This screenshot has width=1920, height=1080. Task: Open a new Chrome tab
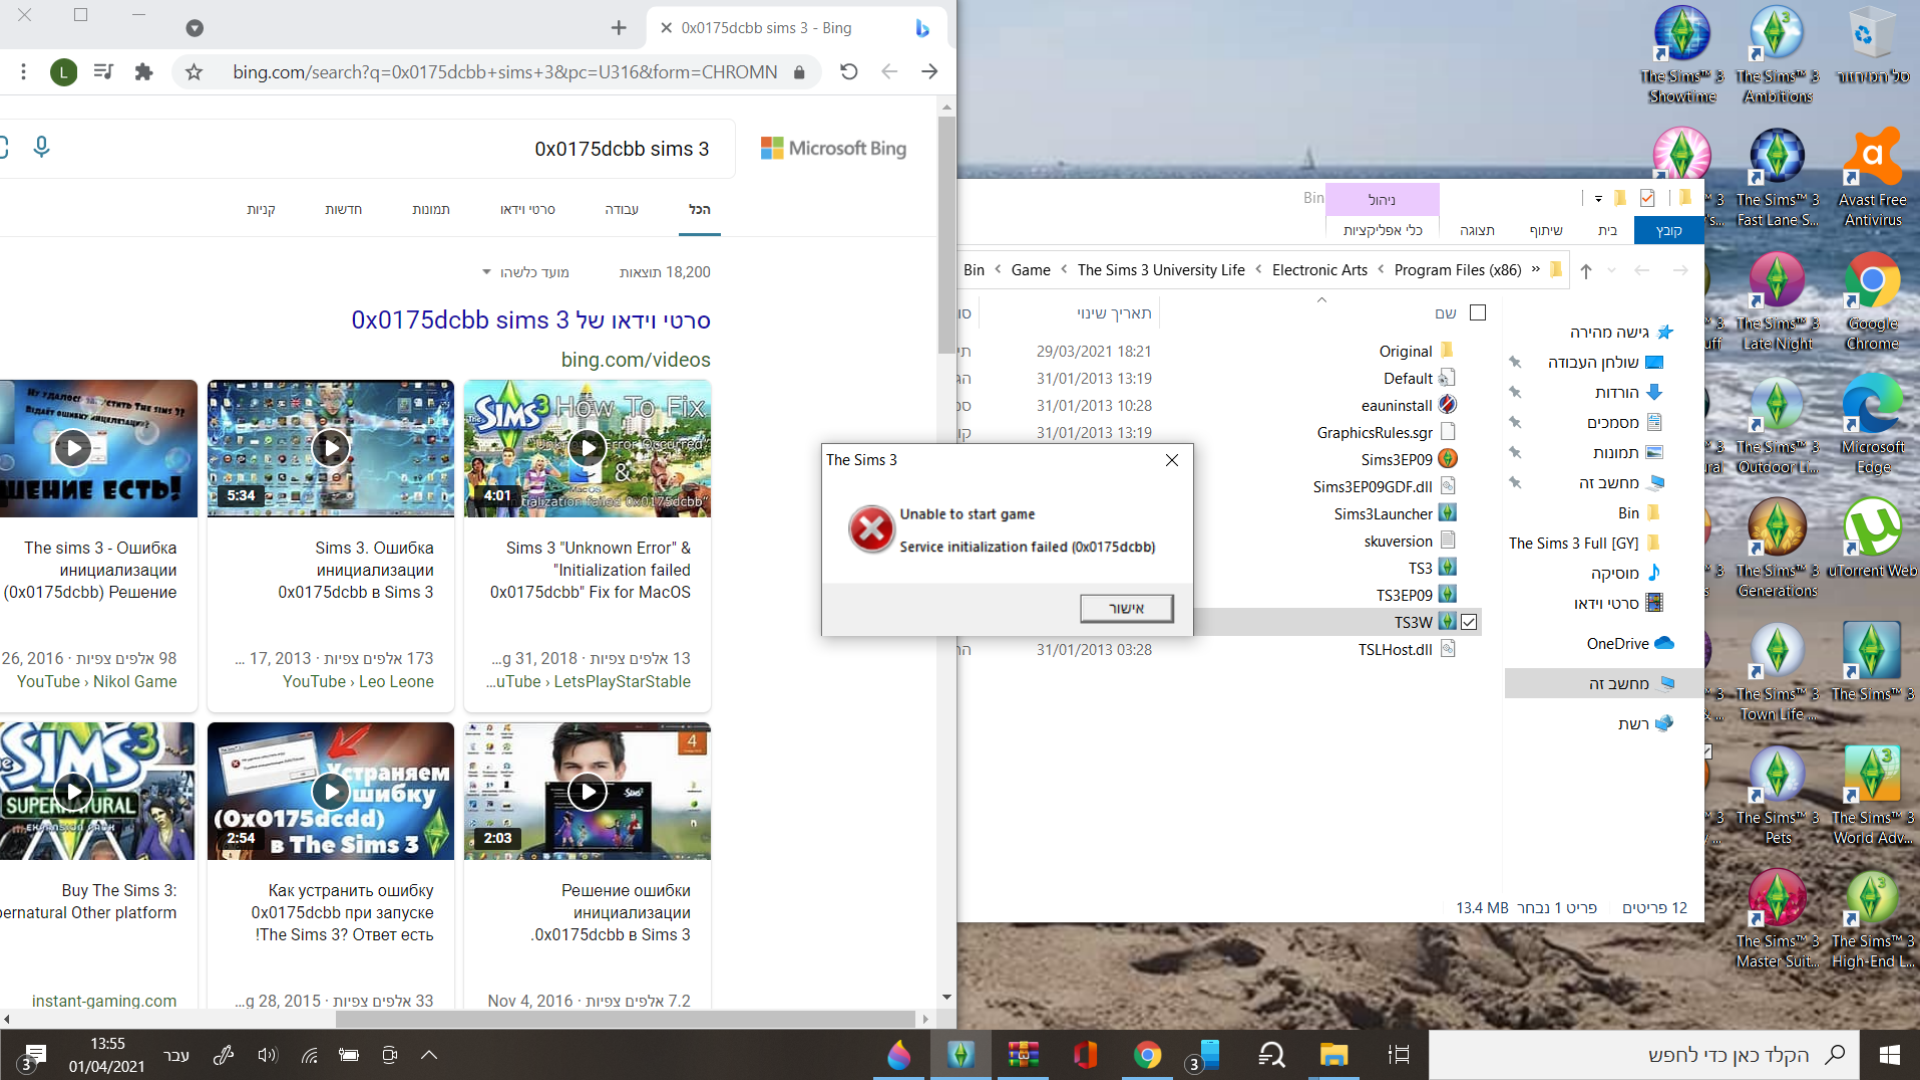618,28
